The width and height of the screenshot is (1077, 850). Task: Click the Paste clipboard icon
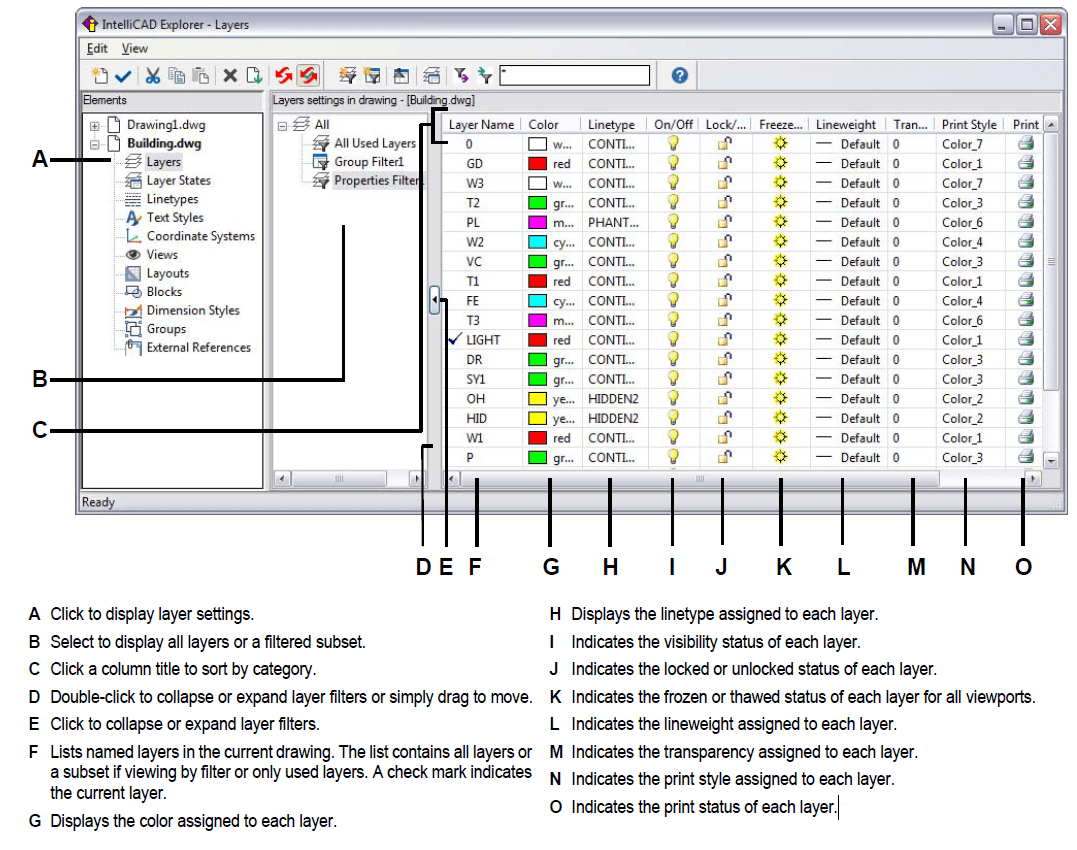click(201, 76)
